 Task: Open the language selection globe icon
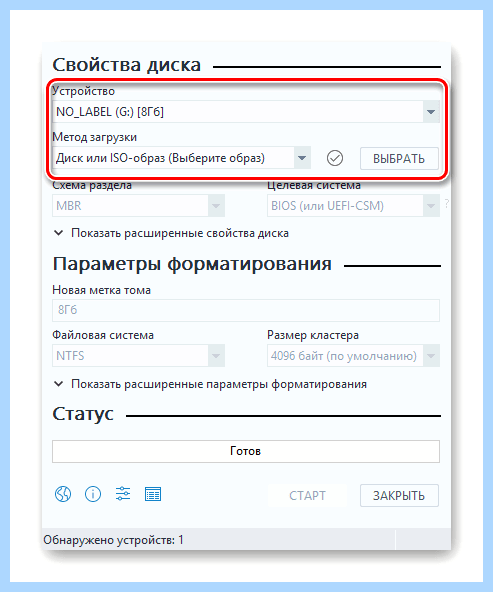63,494
